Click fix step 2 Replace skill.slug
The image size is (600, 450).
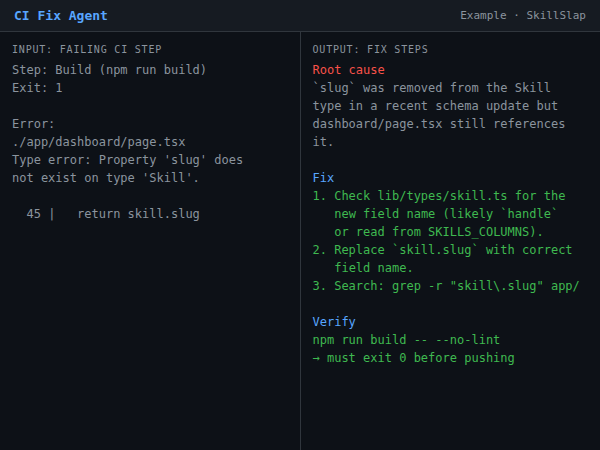442,259
